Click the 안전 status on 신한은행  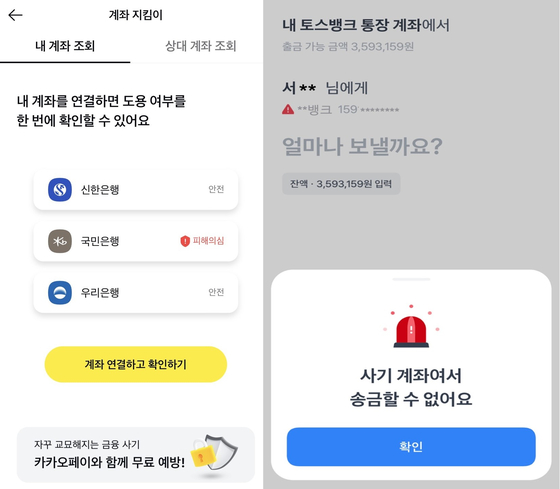click(216, 189)
